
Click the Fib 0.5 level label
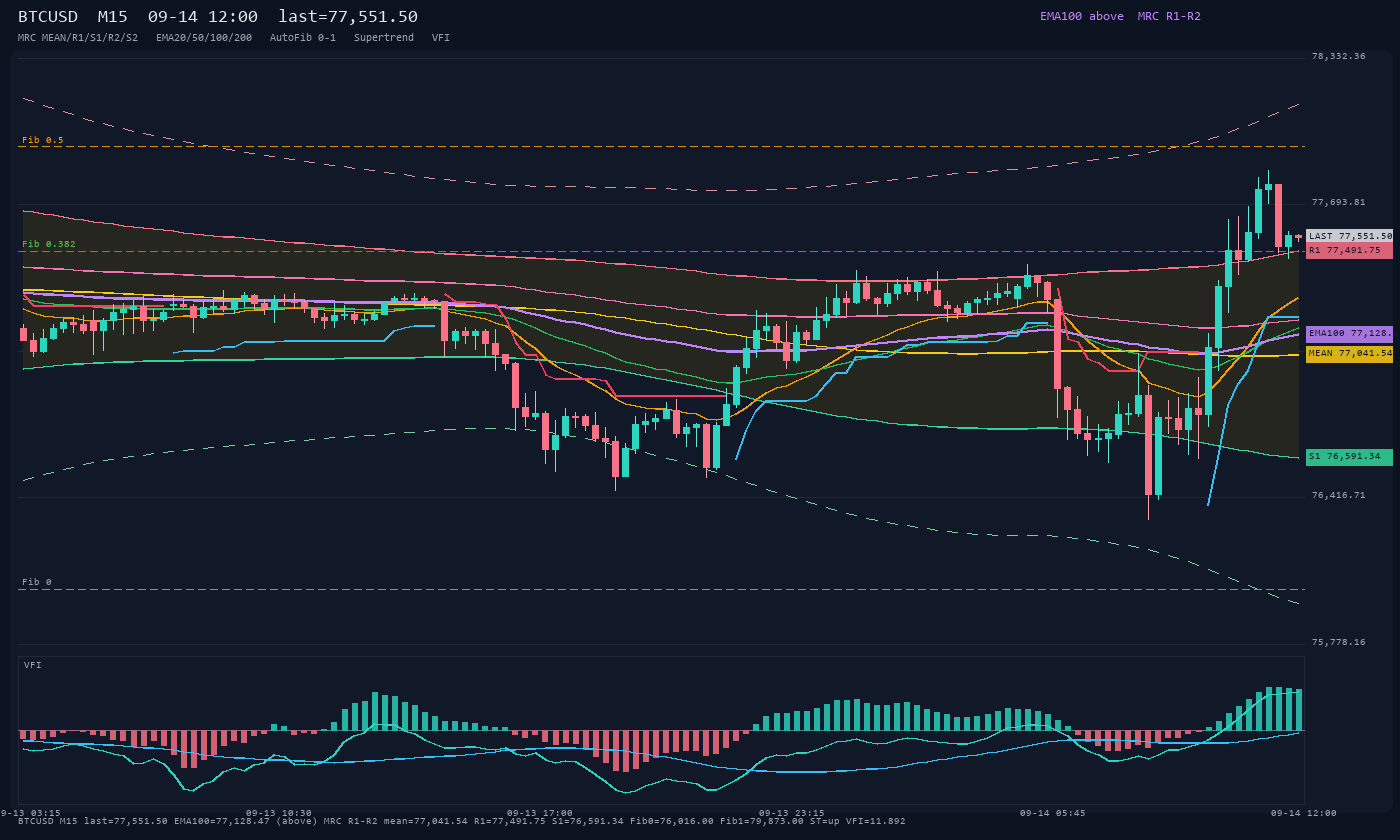[43, 140]
